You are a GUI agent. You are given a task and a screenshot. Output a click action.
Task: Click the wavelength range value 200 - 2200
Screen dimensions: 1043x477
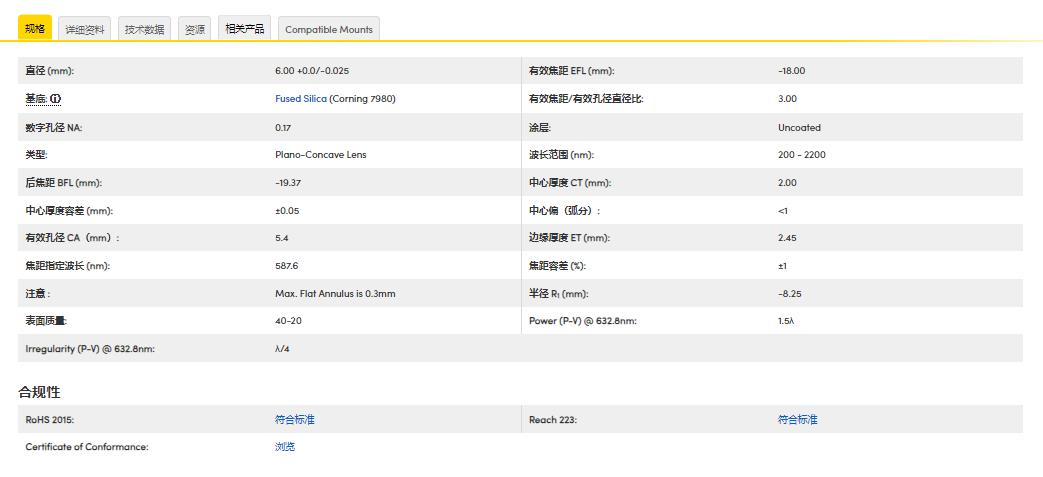pyautogui.click(x=801, y=155)
